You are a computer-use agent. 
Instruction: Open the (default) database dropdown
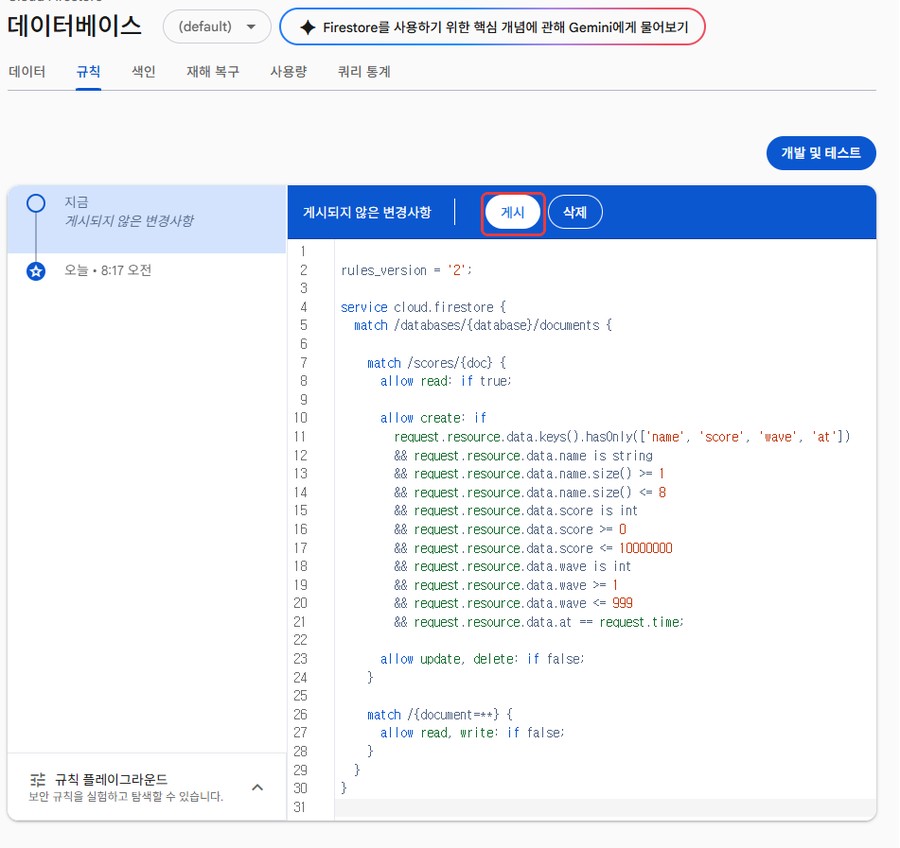point(217,26)
